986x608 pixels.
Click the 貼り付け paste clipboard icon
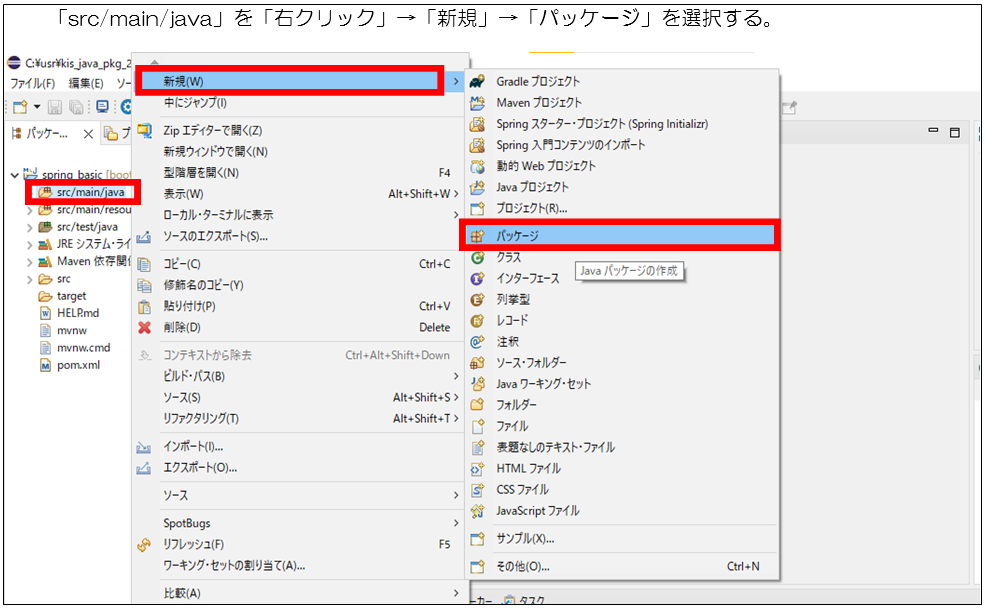[x=144, y=306]
